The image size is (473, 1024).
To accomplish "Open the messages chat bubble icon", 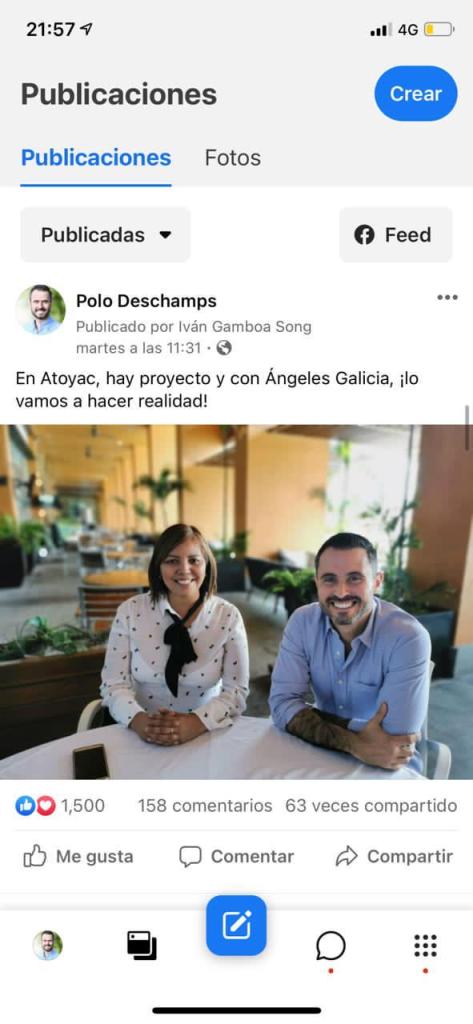I will click(x=331, y=945).
